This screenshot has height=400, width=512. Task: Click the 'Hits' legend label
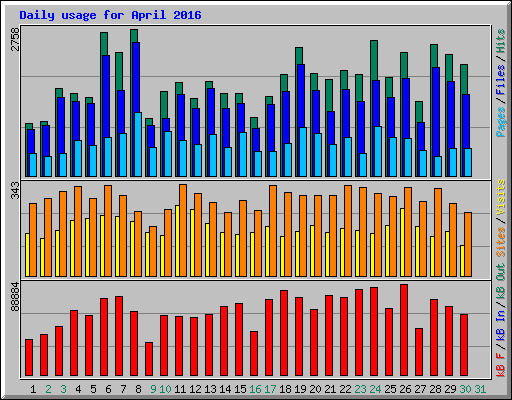click(501, 41)
